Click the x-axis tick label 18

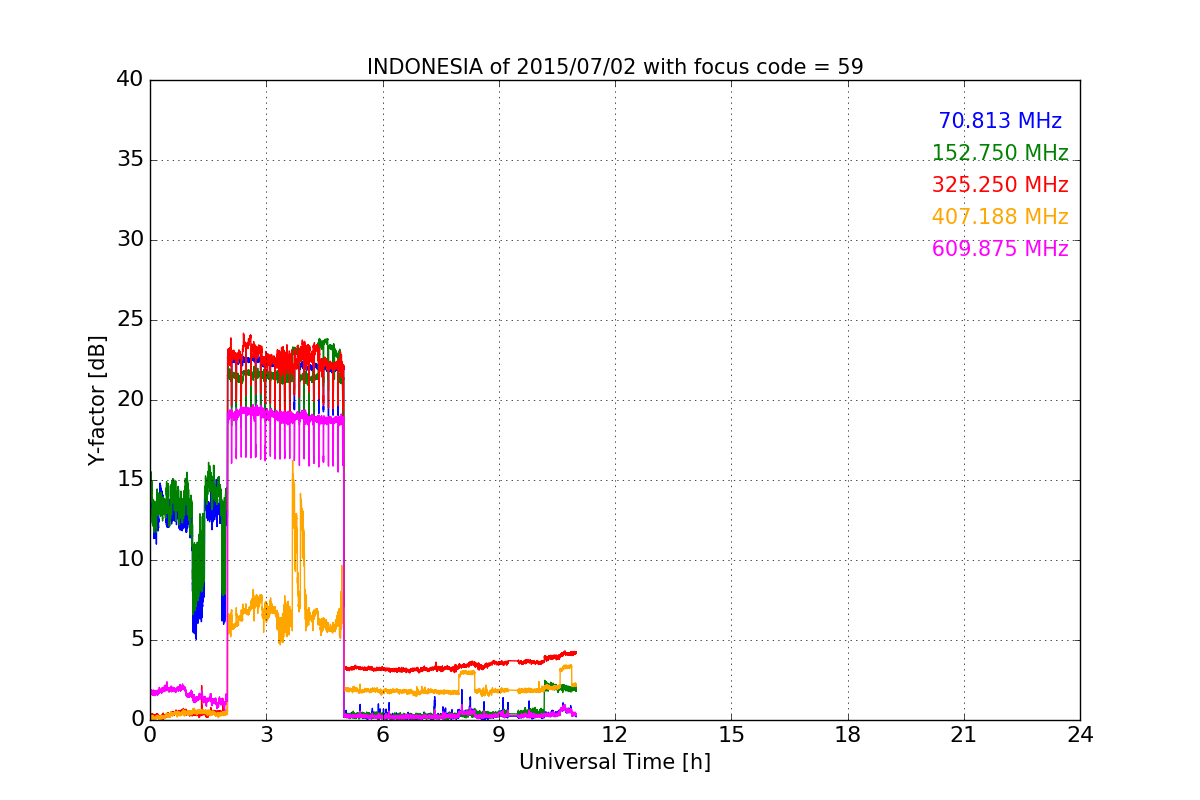coord(848,735)
